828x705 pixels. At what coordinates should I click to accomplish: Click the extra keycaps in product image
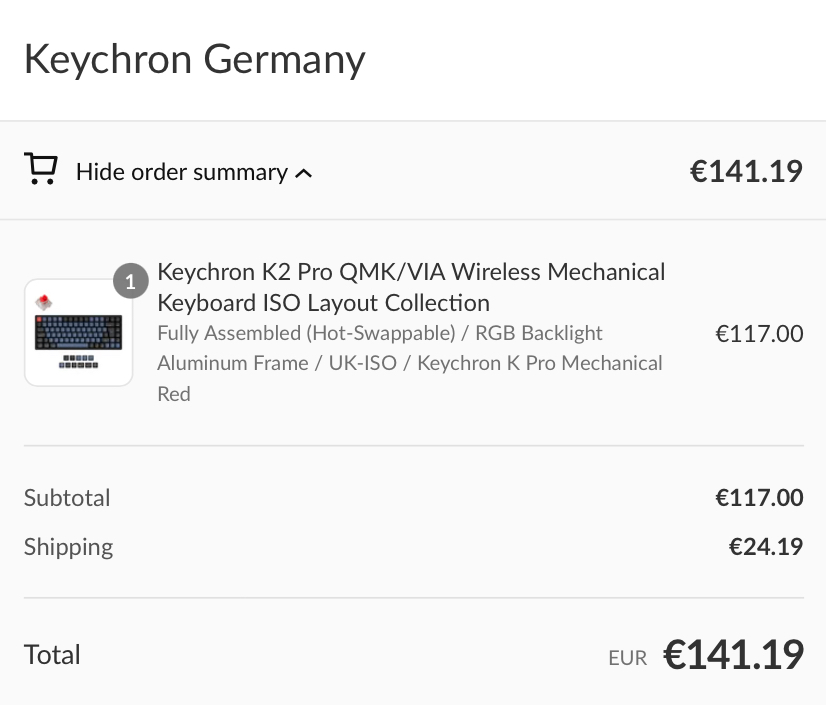78,362
